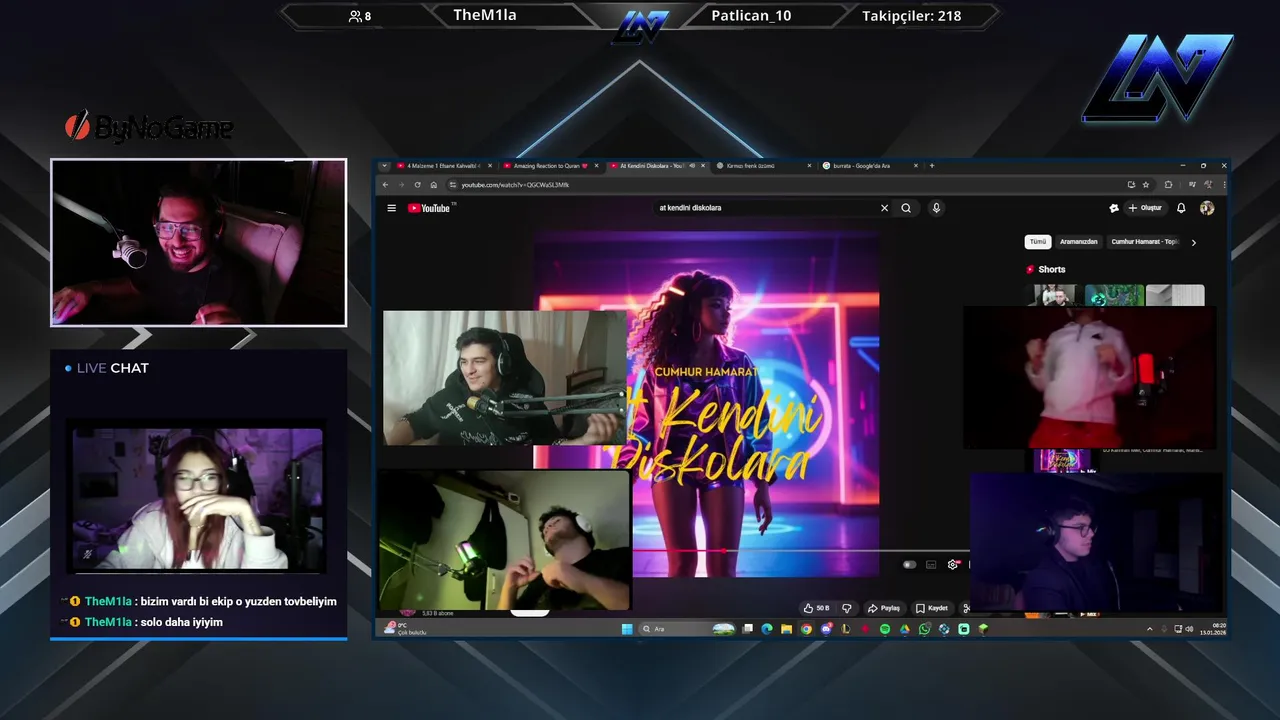1280x720 pixels.
Task: Like the video showing 50 B
Action: pyautogui.click(x=817, y=608)
